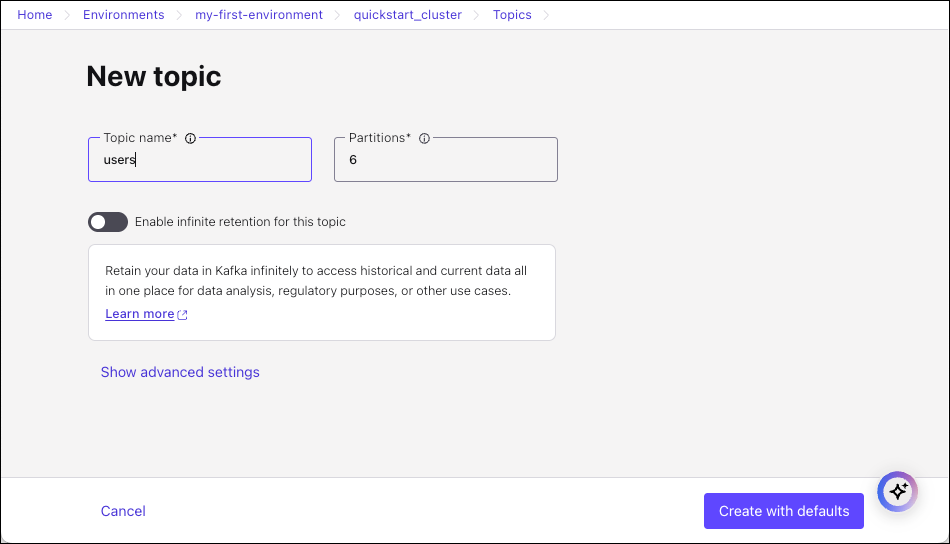Screen dimensions: 950x544
Task: Enable the infinite retention toggle switch
Action: 108,222
